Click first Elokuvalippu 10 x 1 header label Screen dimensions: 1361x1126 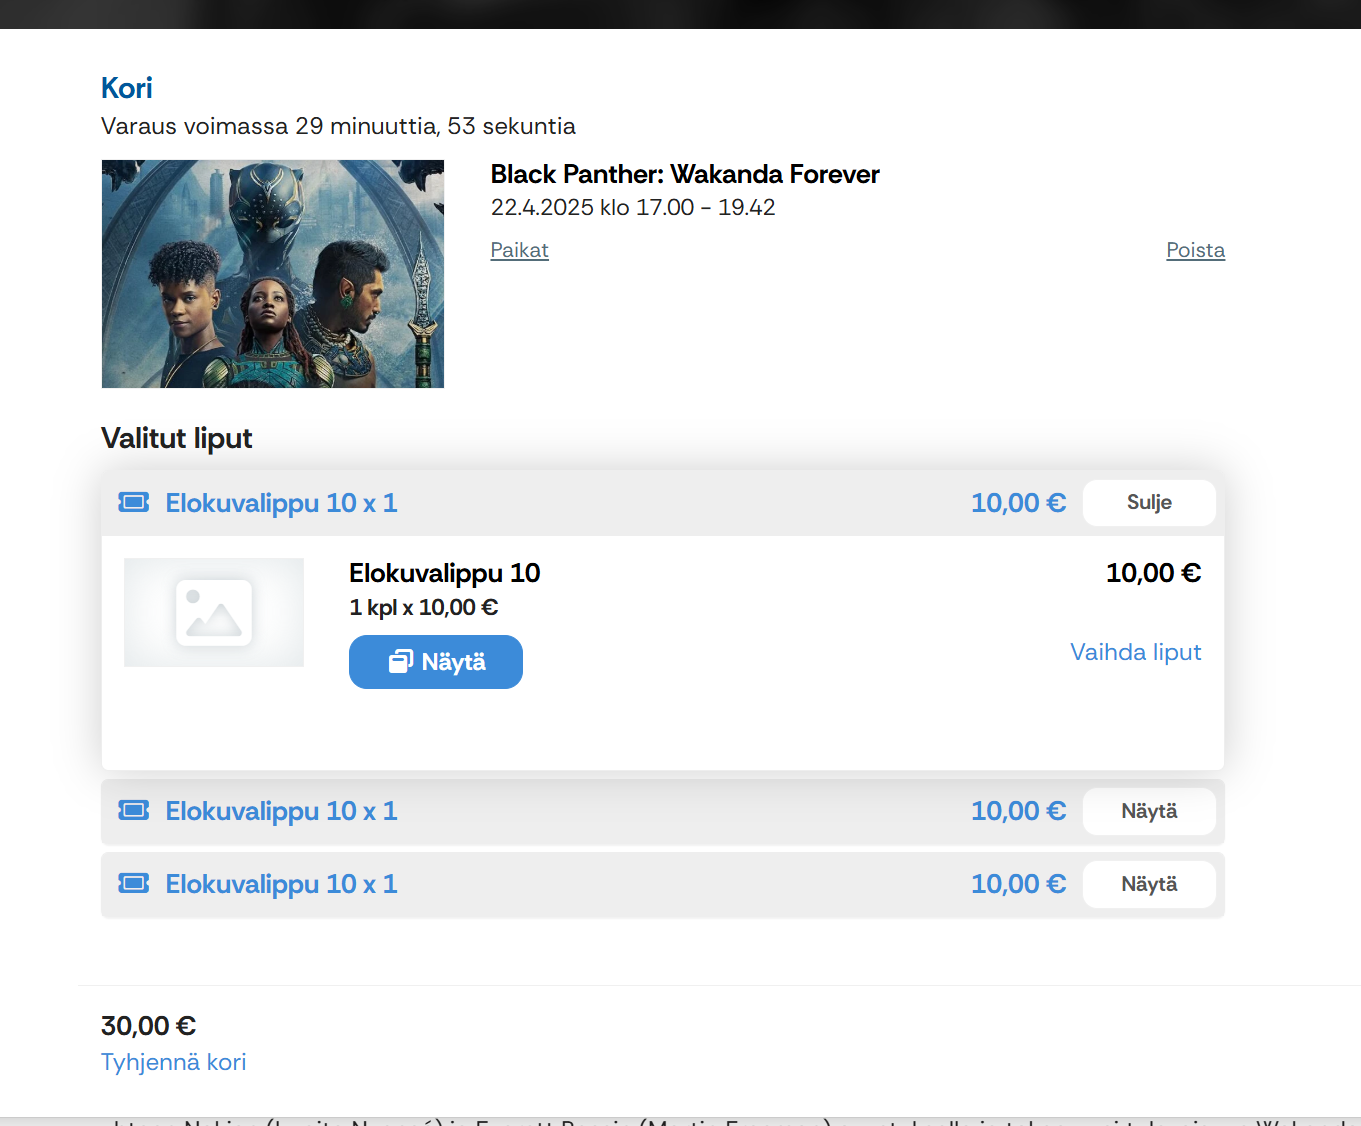point(281,503)
